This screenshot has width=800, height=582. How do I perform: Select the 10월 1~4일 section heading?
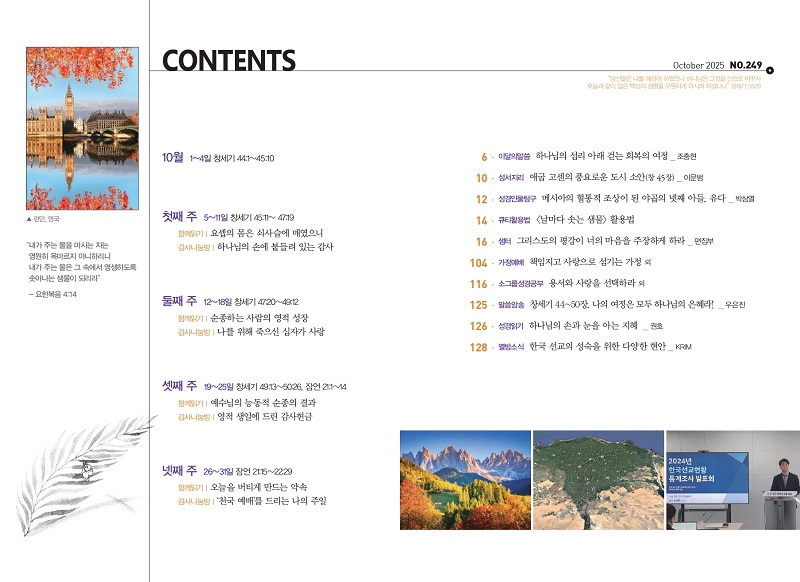pyautogui.click(x=173, y=157)
